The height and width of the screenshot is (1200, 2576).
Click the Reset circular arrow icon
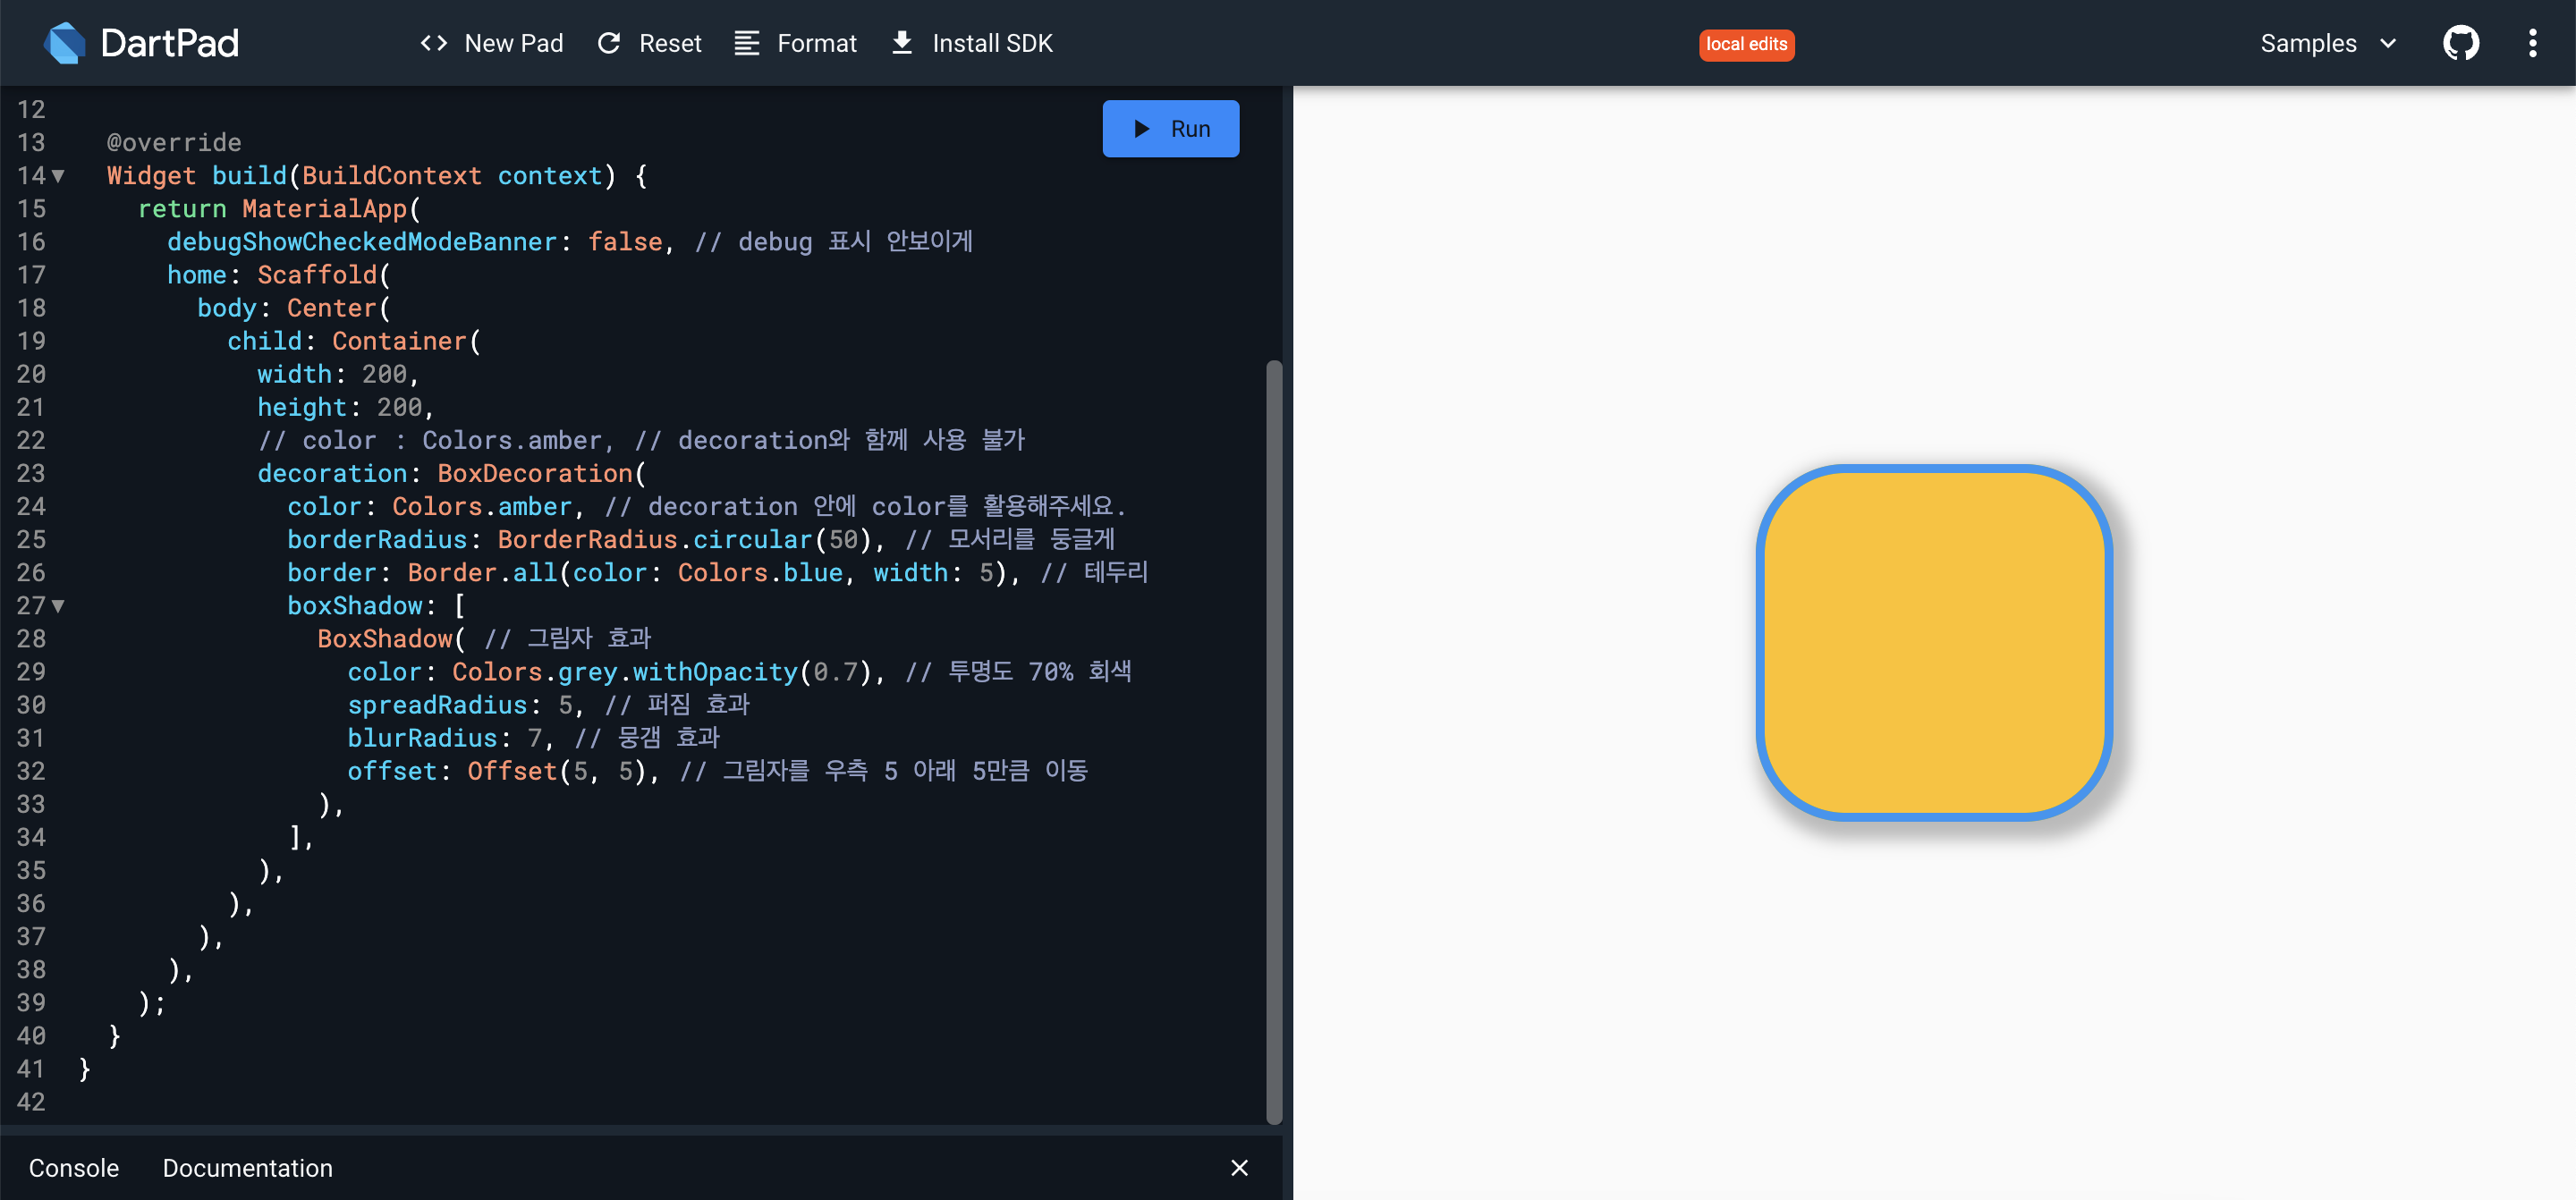[609, 43]
